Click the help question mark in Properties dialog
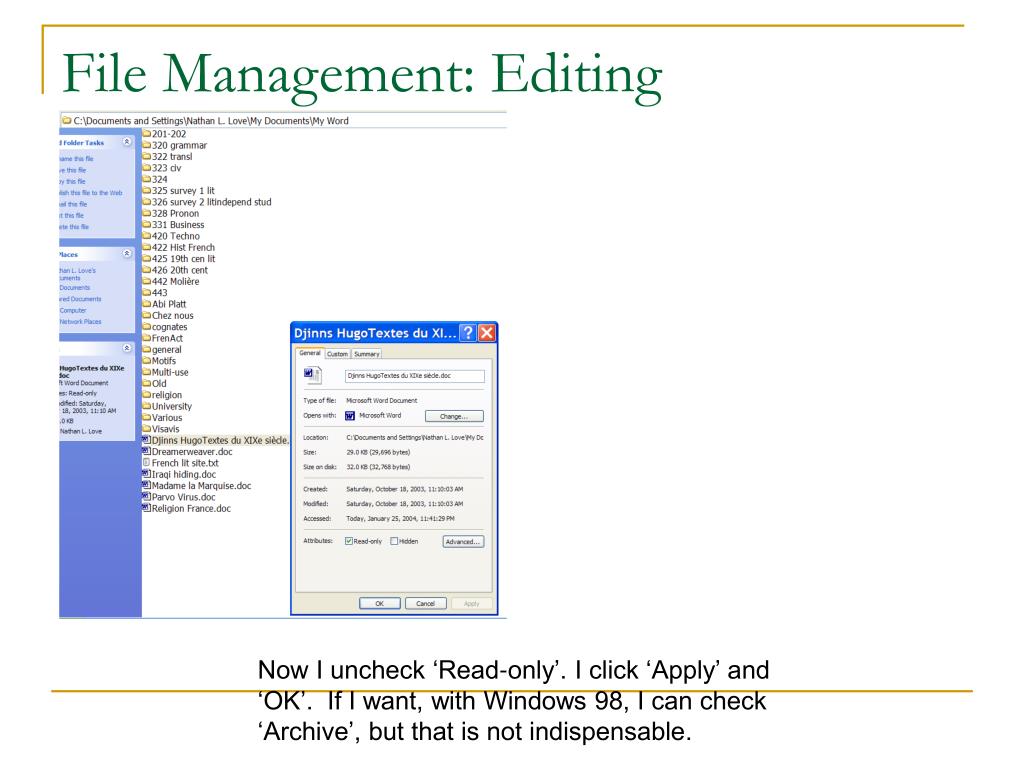The height and width of the screenshot is (768, 1024). click(x=468, y=333)
